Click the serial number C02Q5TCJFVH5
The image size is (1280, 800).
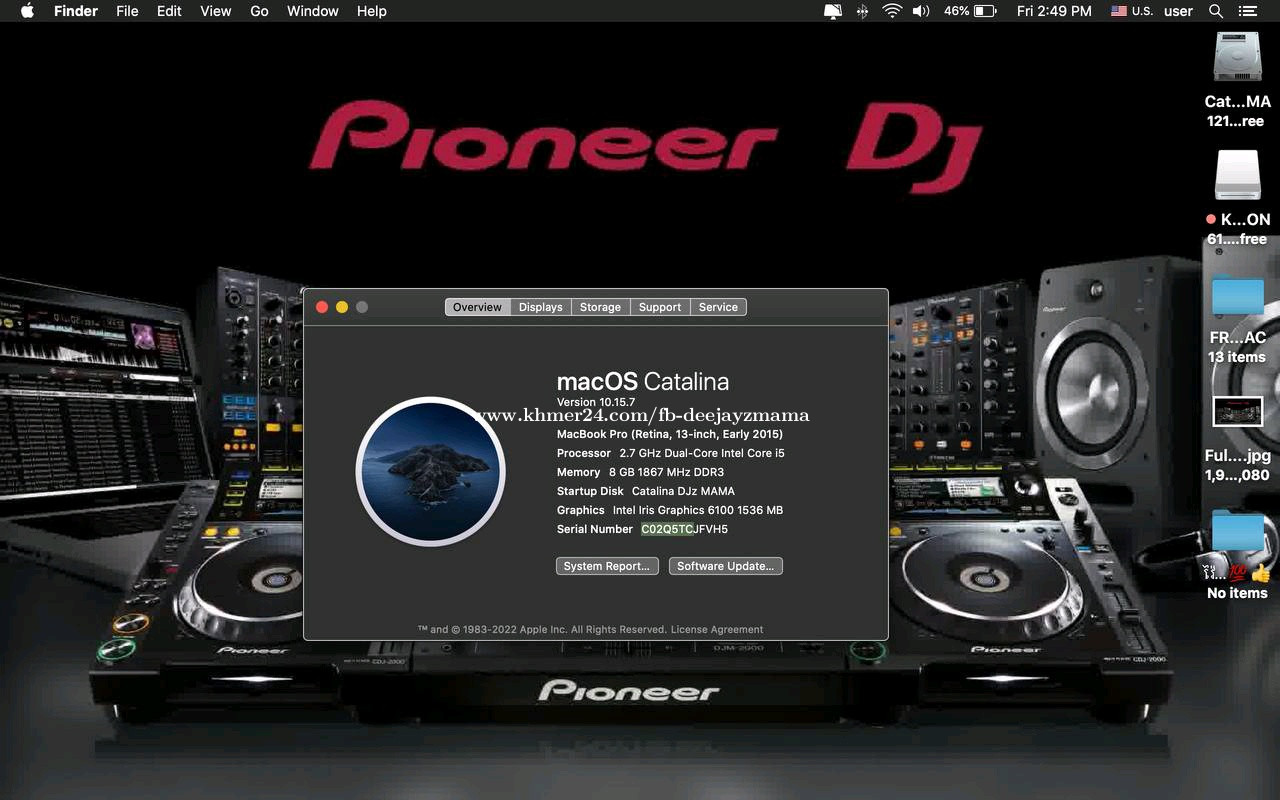pyautogui.click(x=685, y=529)
